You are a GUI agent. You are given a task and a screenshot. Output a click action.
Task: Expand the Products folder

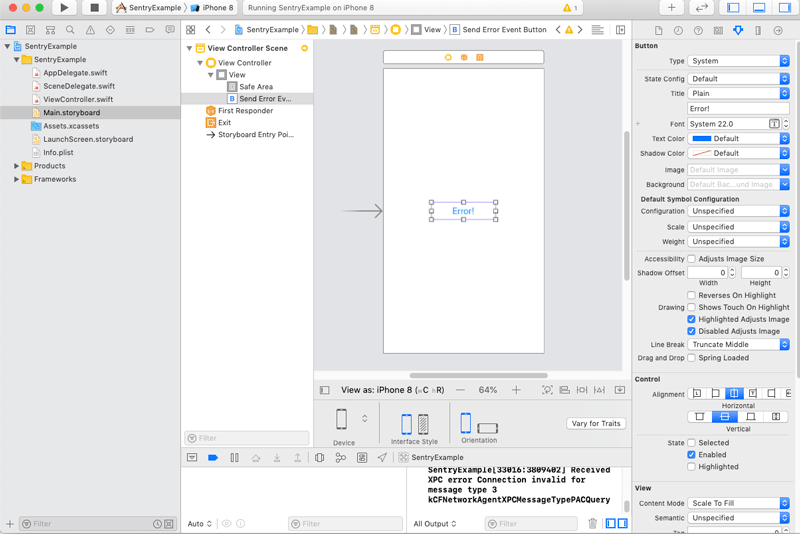(x=16, y=166)
